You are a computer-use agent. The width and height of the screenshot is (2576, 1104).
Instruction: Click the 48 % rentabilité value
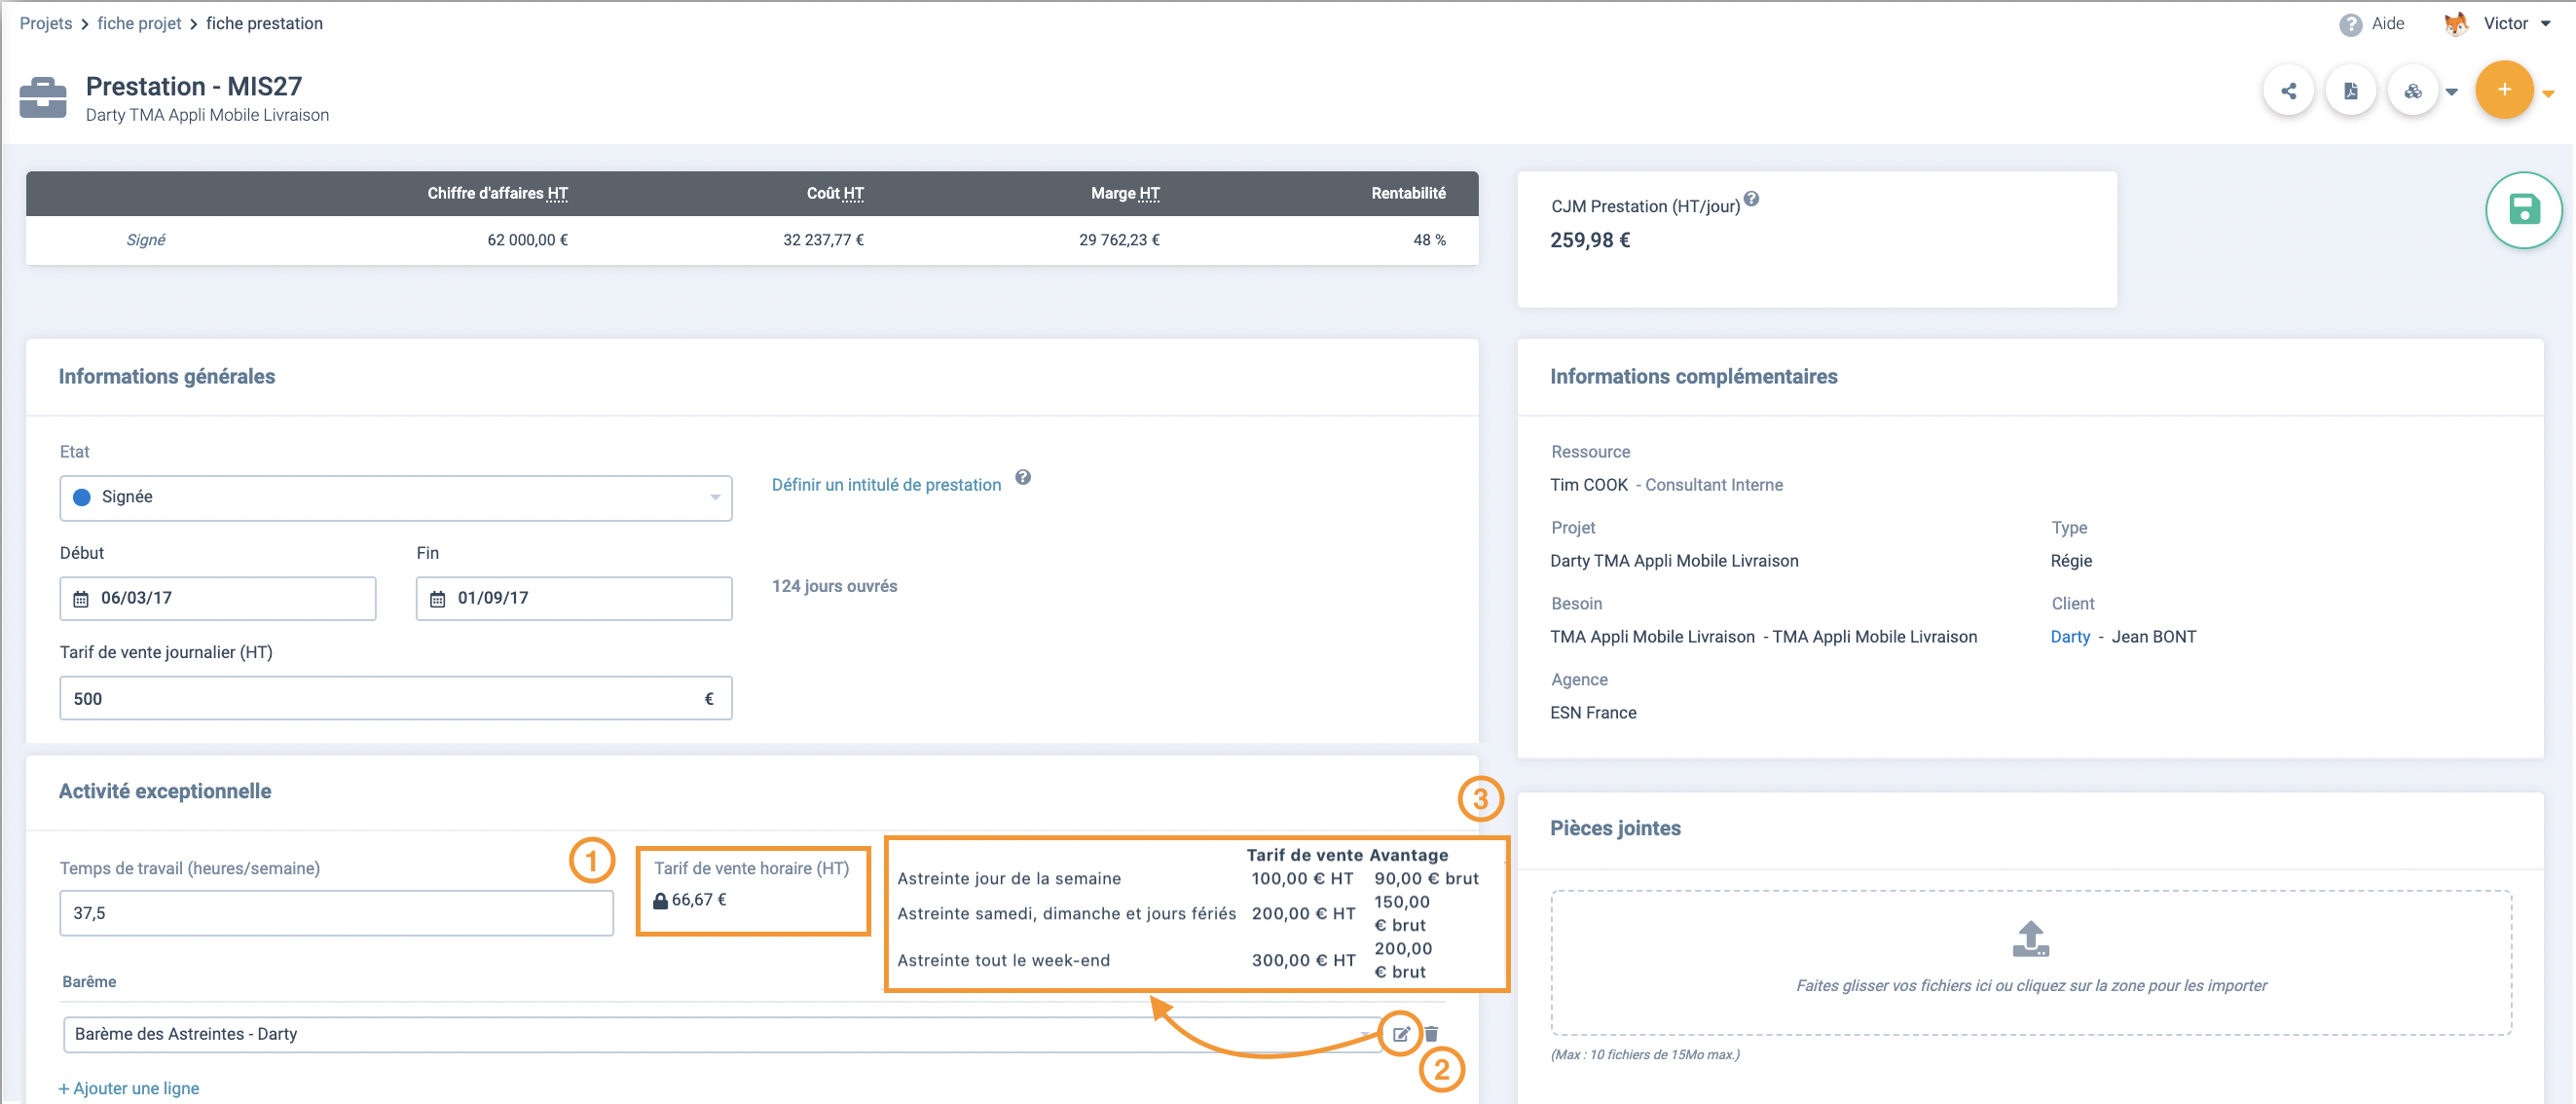click(1429, 240)
